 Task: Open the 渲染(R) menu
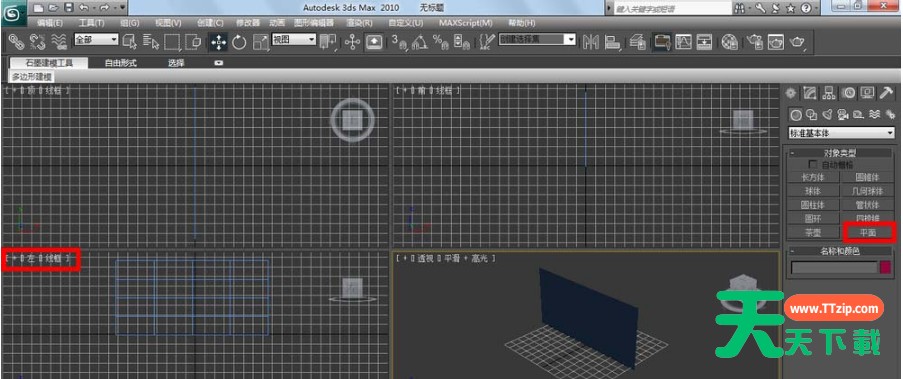point(359,23)
